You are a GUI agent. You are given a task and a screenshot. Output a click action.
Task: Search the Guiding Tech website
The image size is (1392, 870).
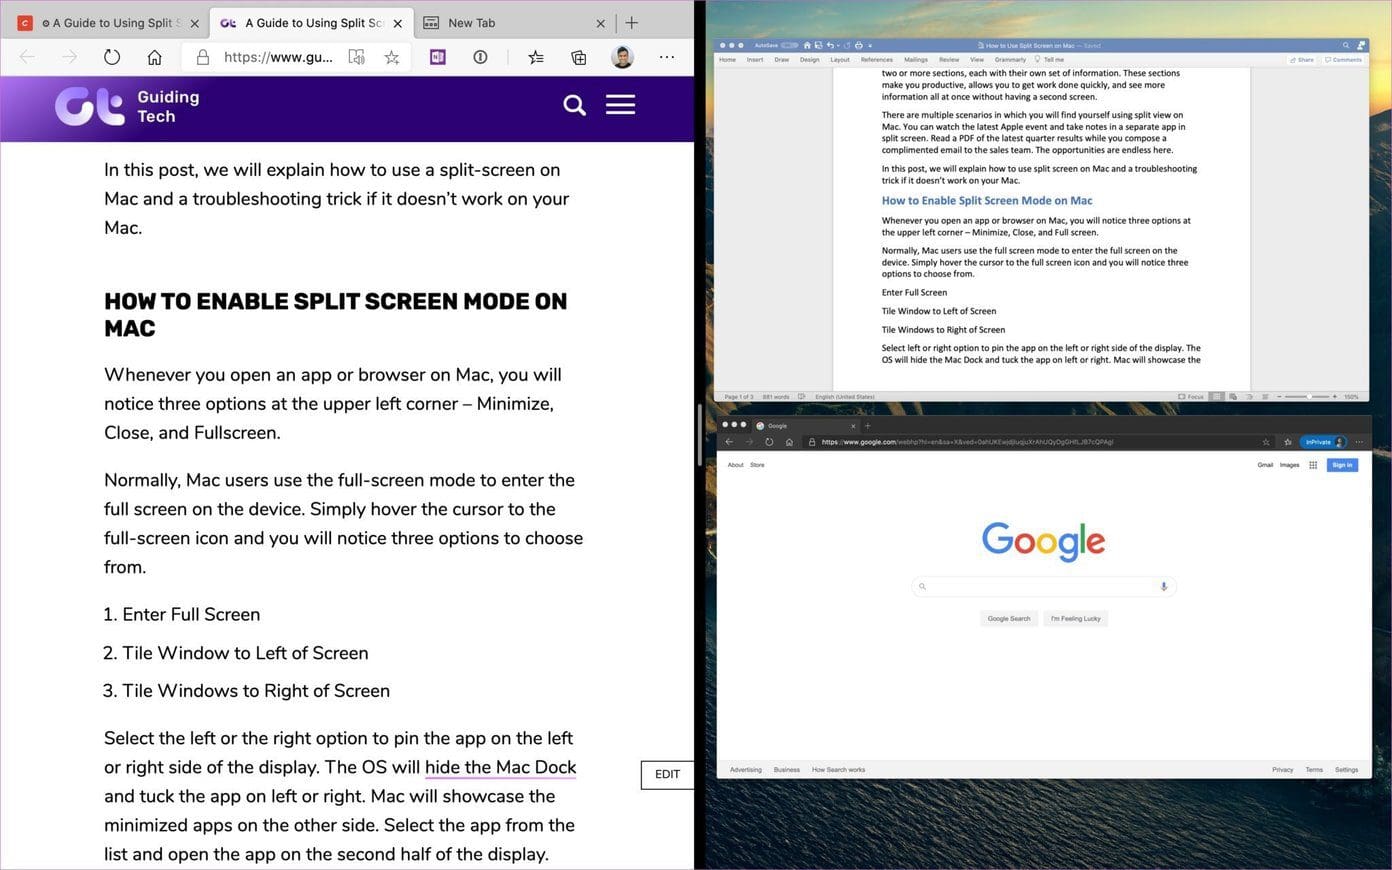(x=574, y=105)
